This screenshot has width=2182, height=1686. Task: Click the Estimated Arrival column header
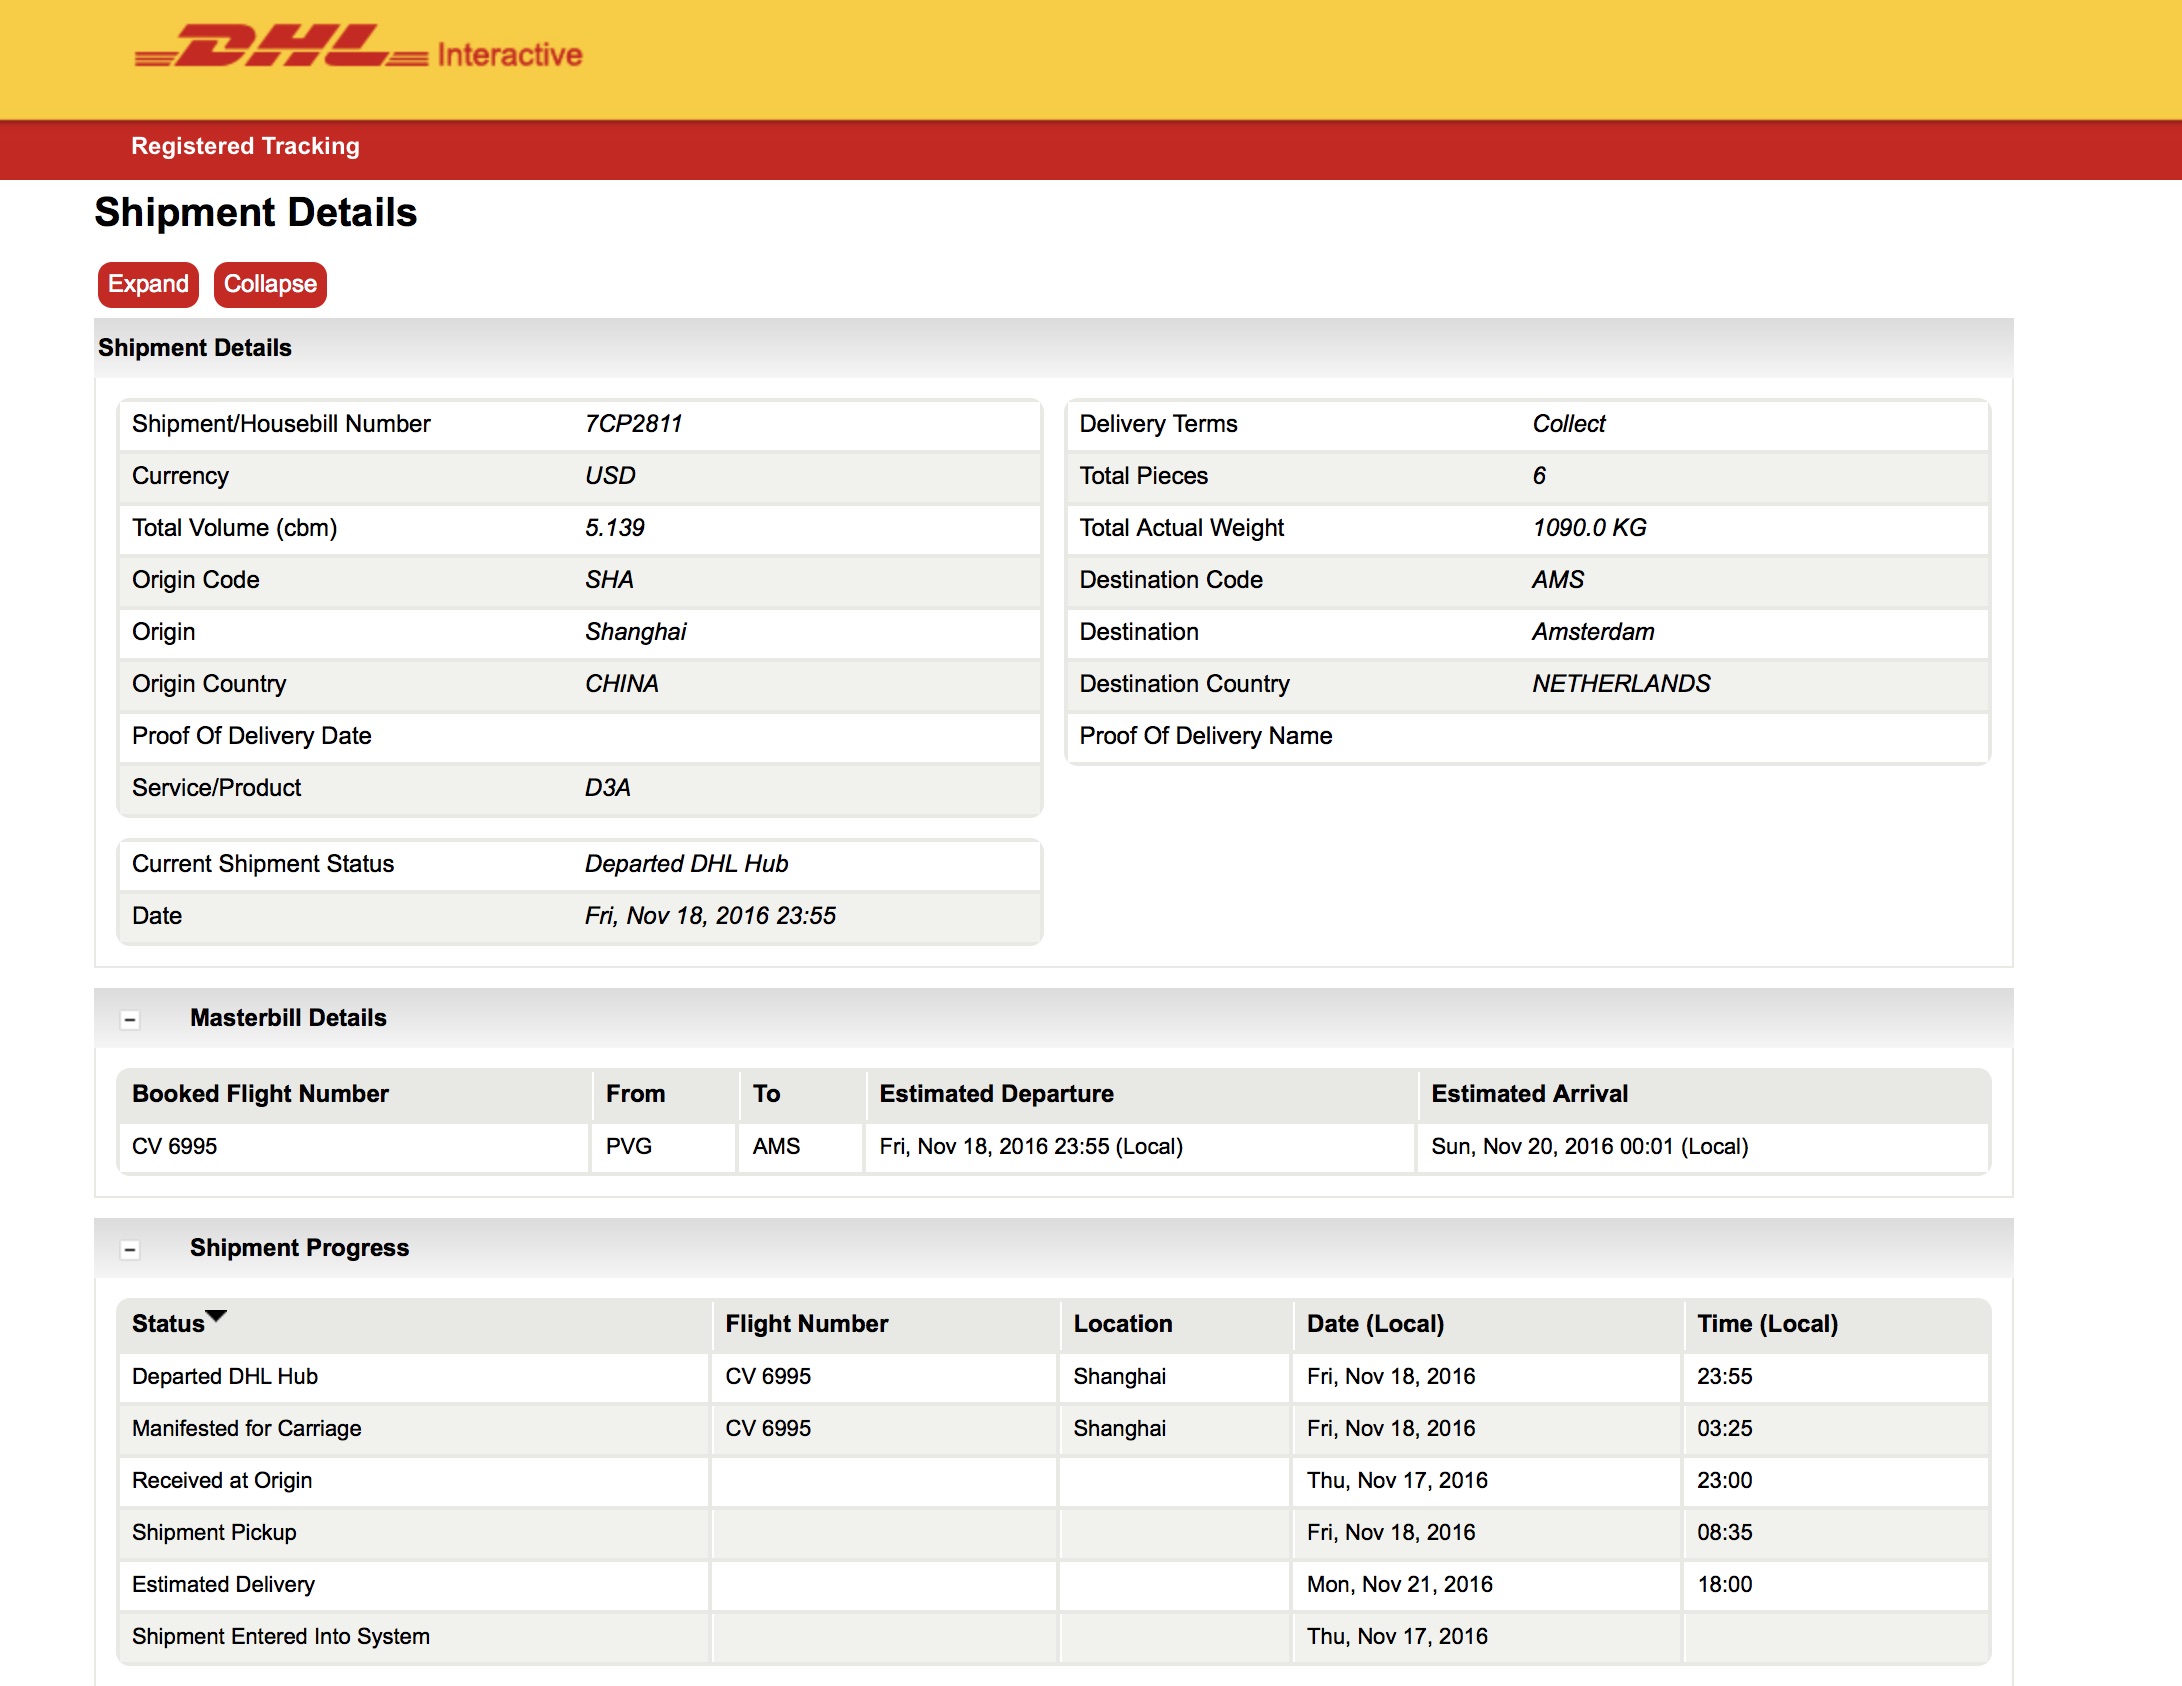(x=1529, y=1094)
